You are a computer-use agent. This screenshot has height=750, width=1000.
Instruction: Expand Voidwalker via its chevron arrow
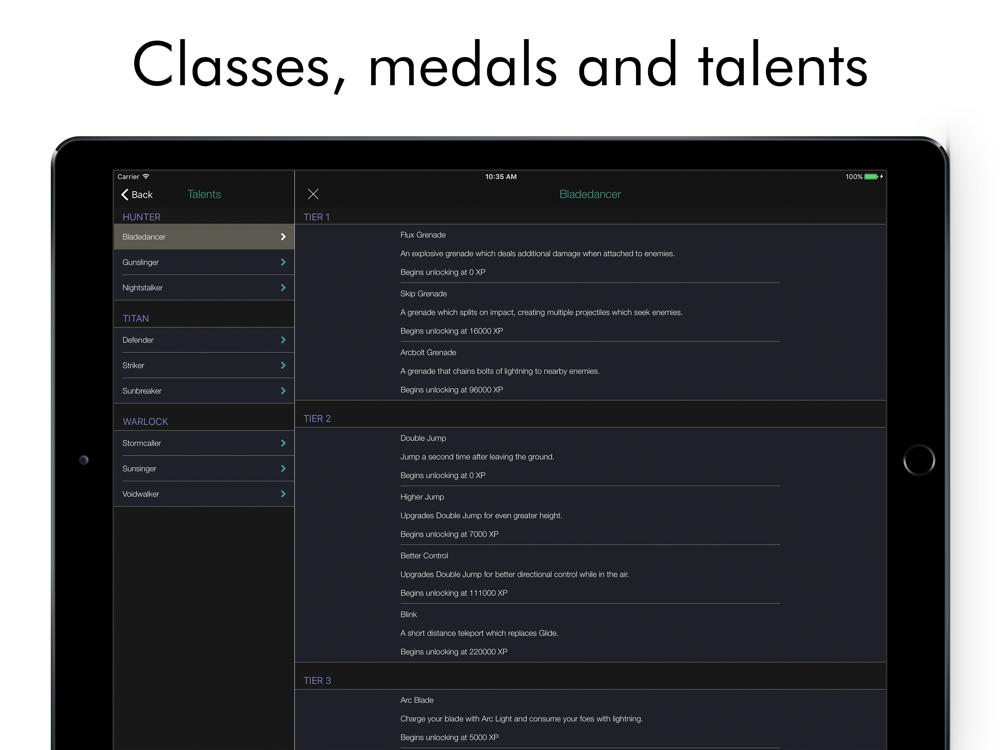[x=283, y=494]
